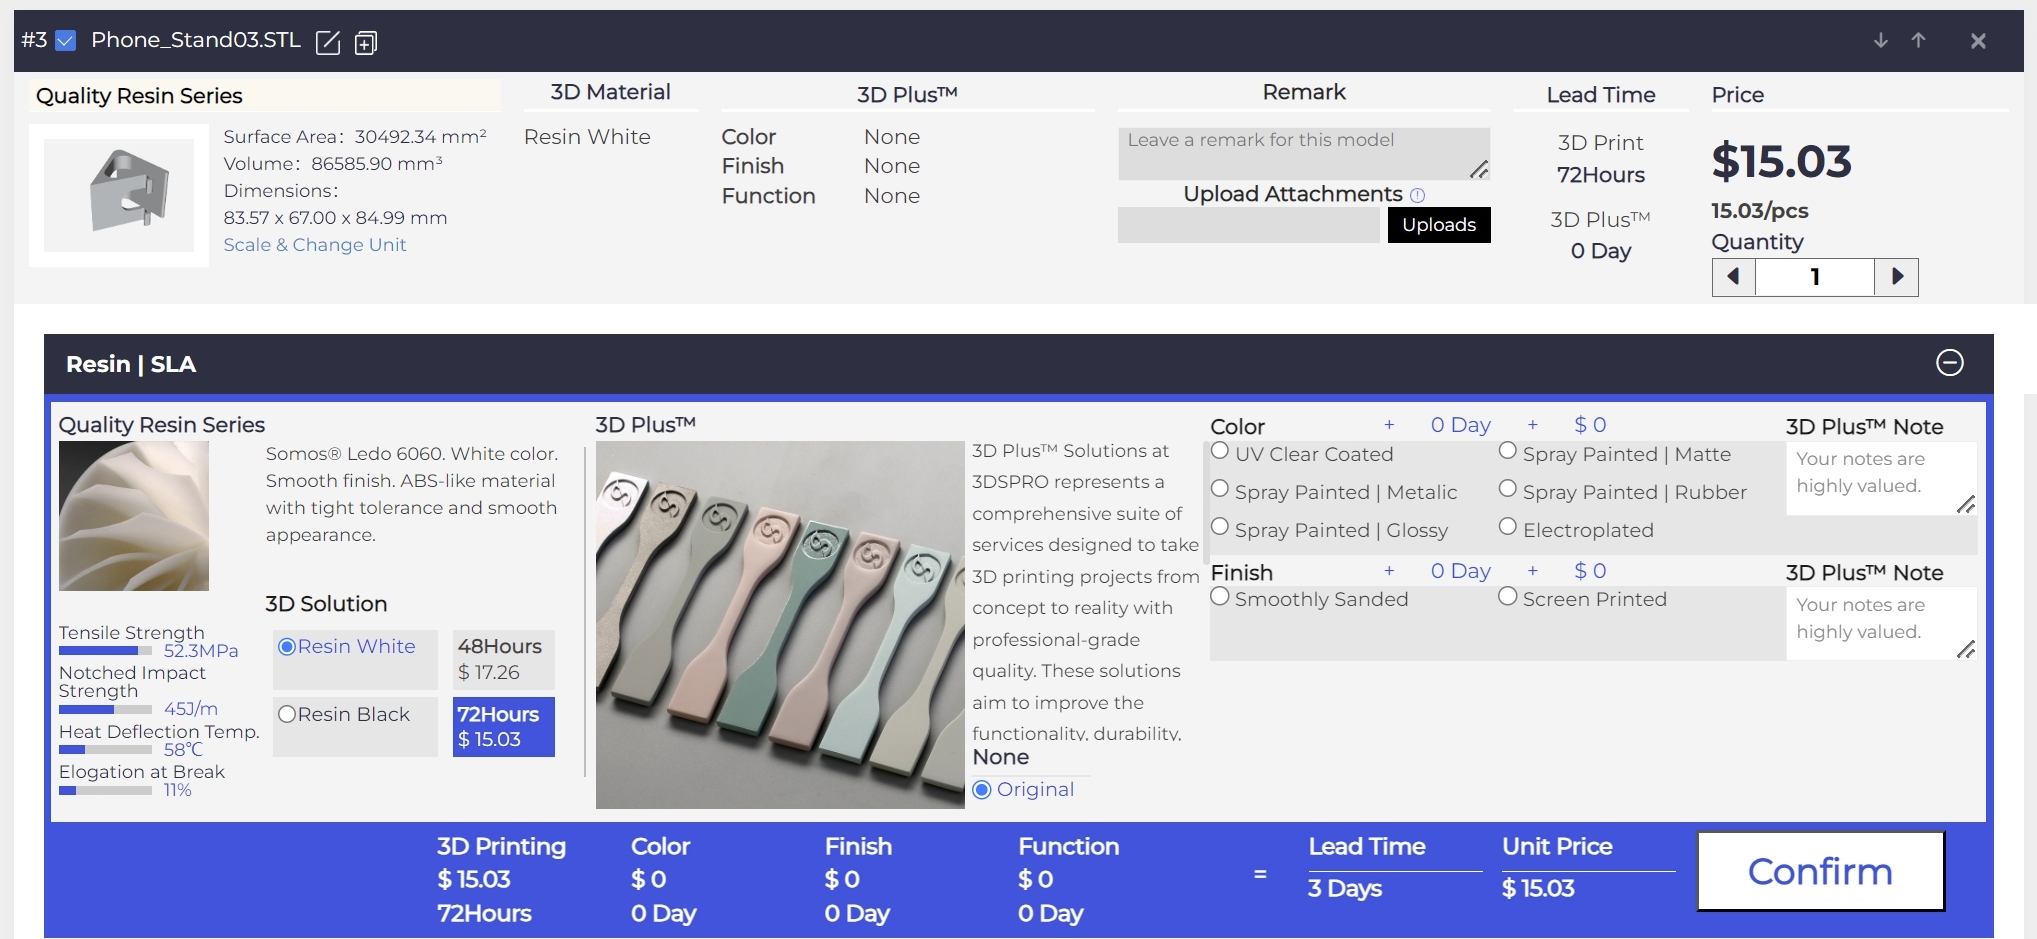Click the duplicate model icon beside the filename

click(366, 43)
